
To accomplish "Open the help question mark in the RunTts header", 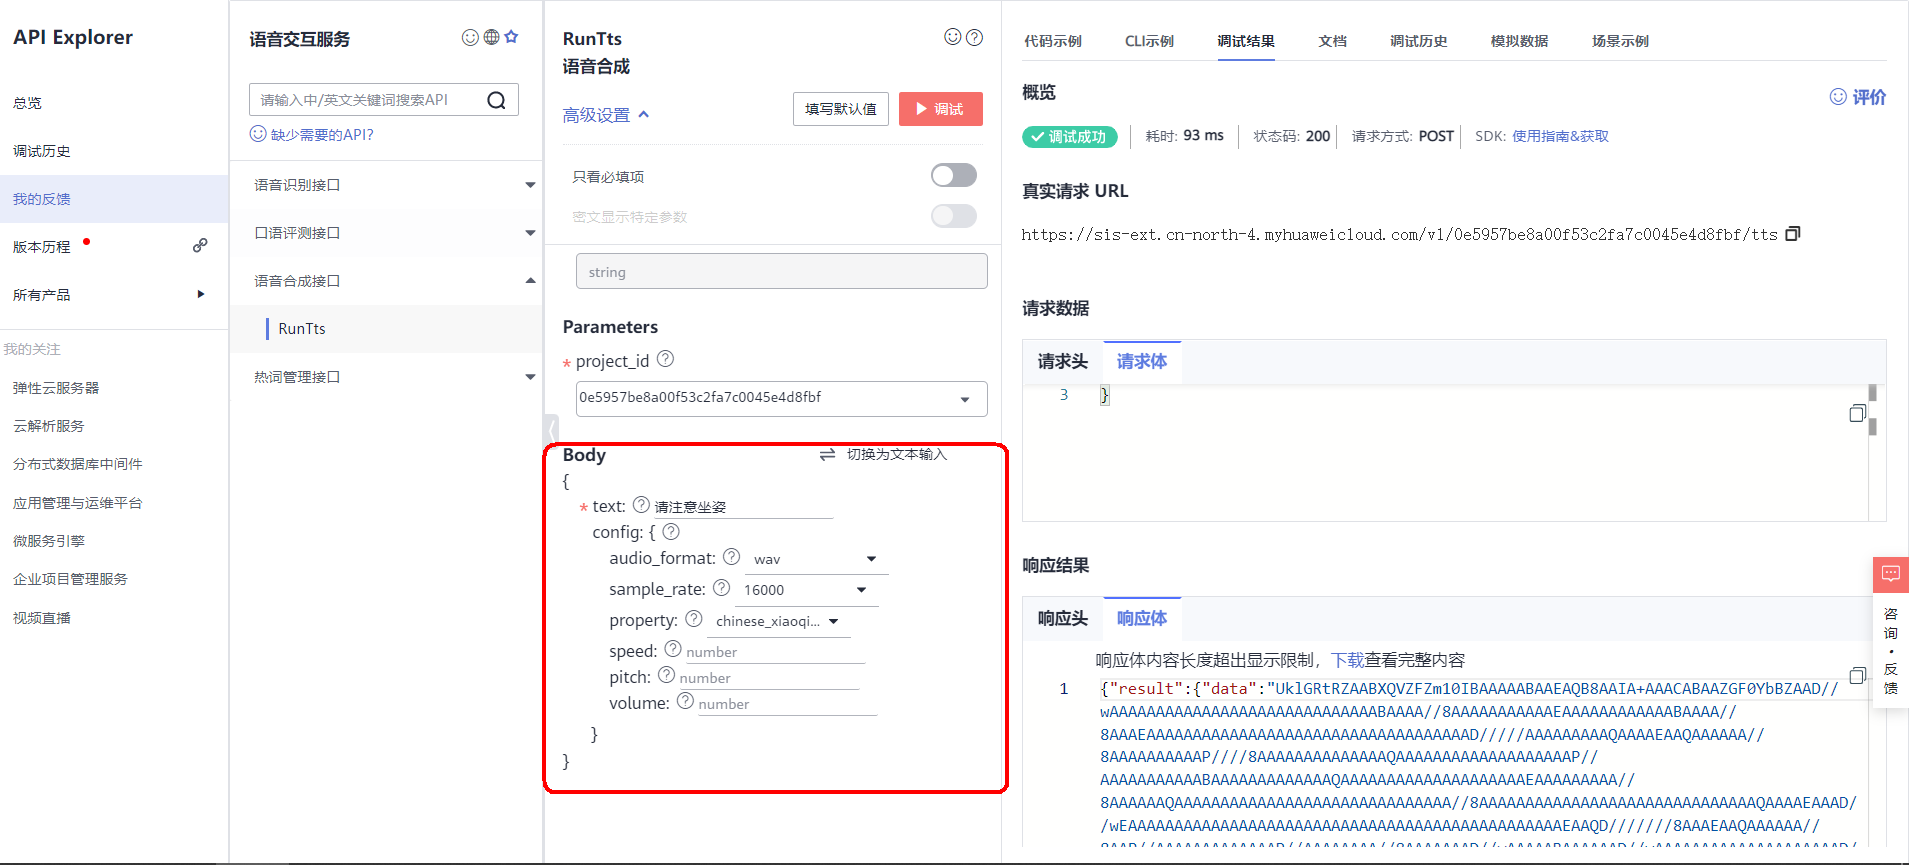I will click(974, 37).
